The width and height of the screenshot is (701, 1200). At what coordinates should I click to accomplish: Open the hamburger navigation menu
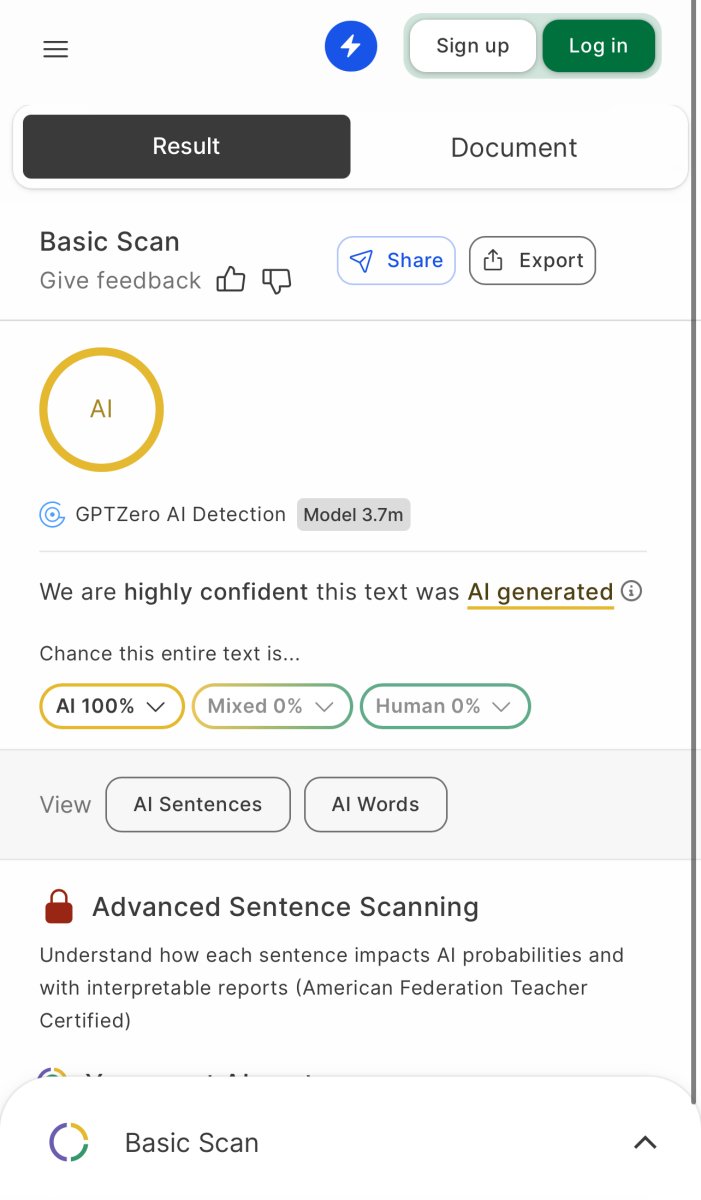56,49
